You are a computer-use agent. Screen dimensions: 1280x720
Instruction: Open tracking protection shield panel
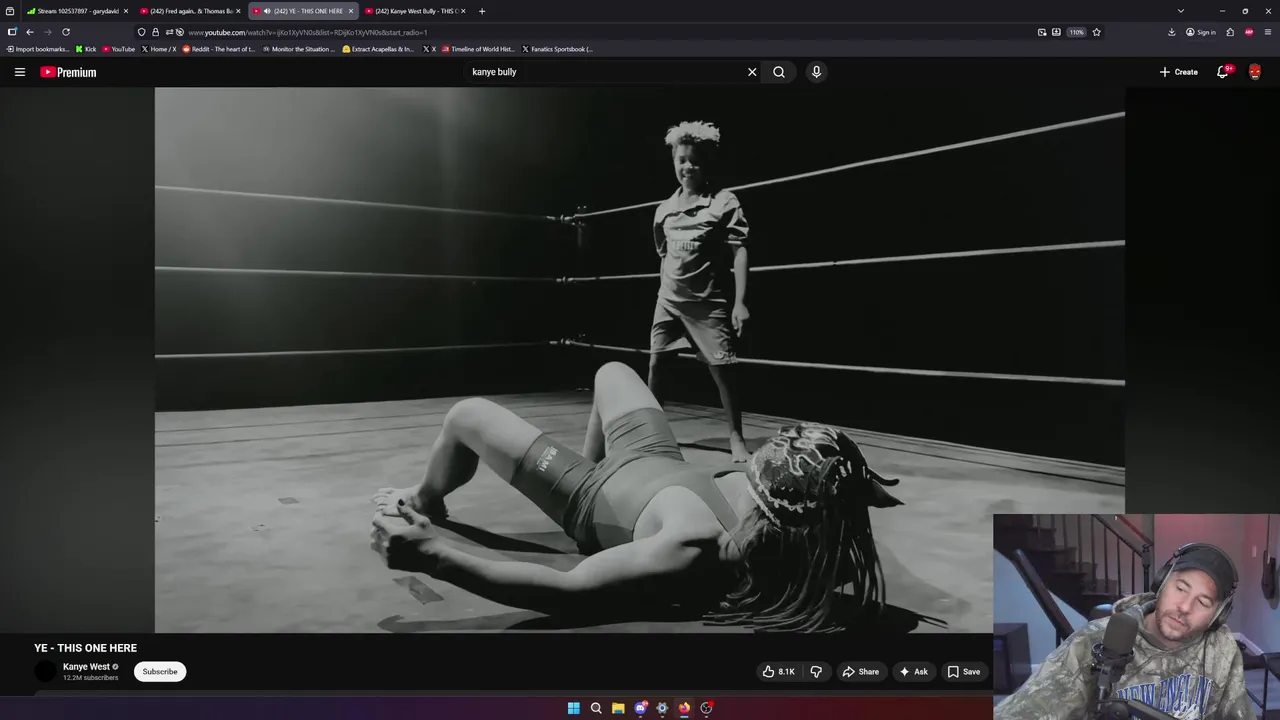click(142, 32)
